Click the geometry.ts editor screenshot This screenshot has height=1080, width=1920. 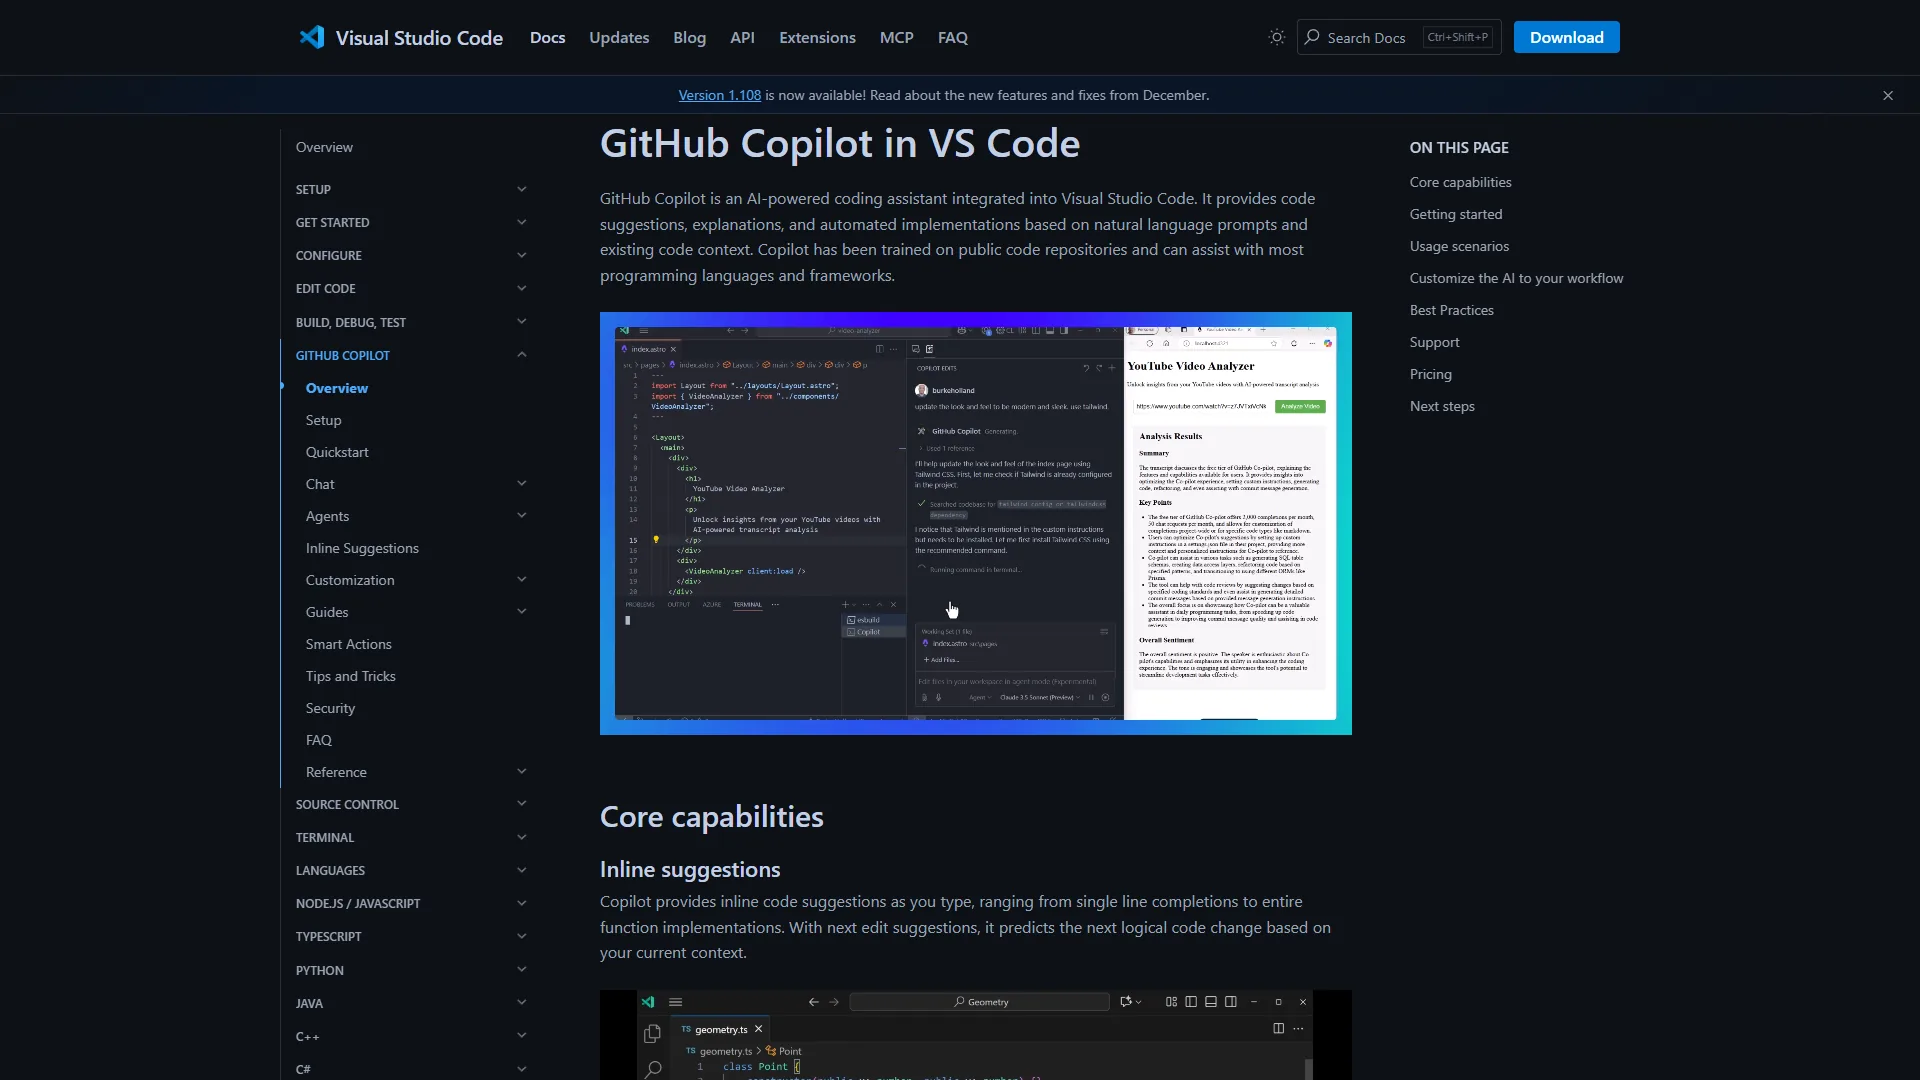pos(975,1035)
